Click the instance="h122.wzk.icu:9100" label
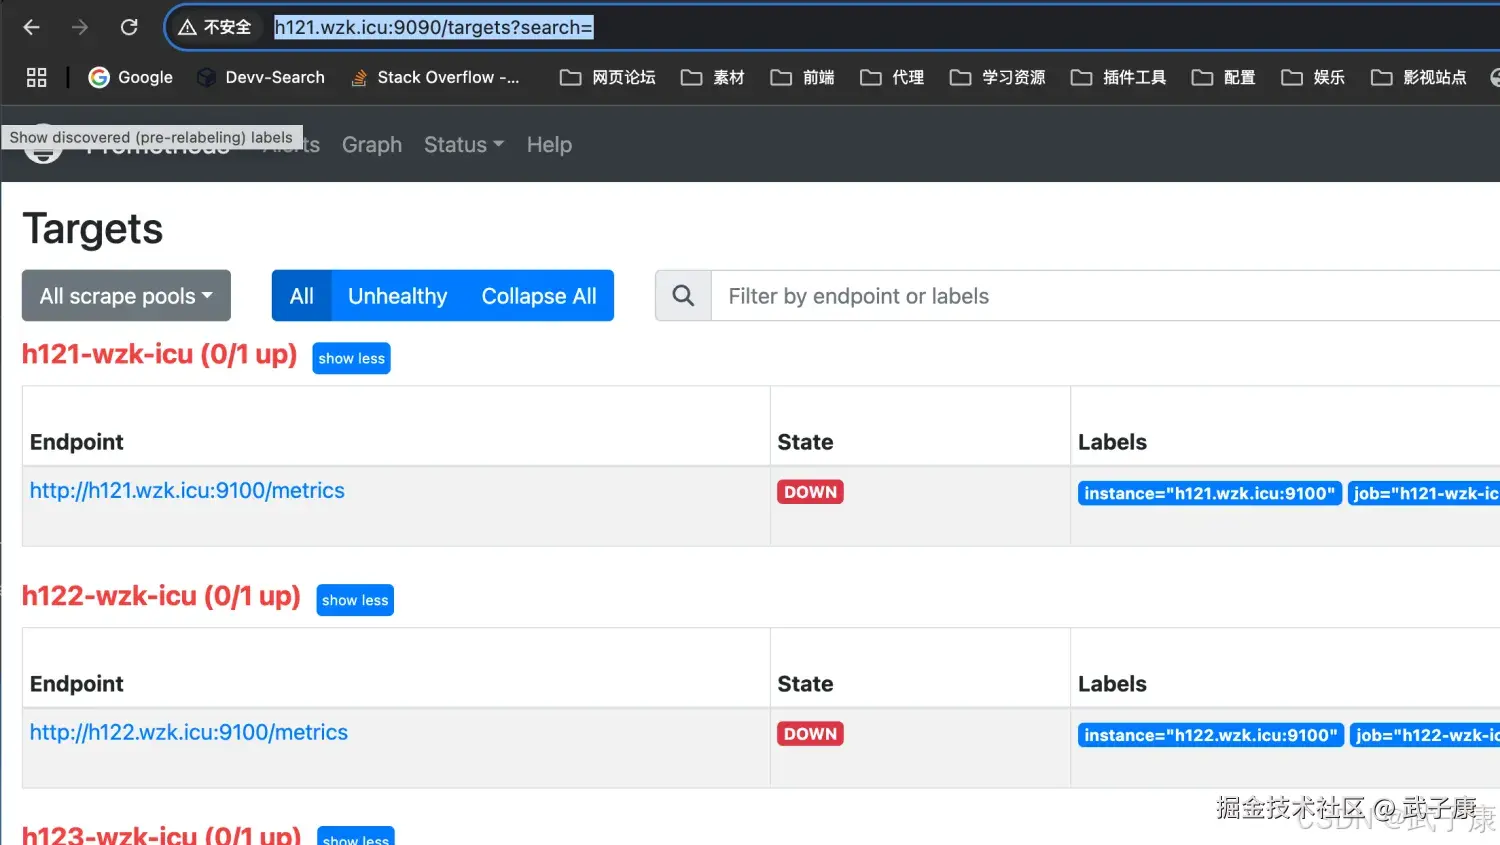 pos(1210,735)
